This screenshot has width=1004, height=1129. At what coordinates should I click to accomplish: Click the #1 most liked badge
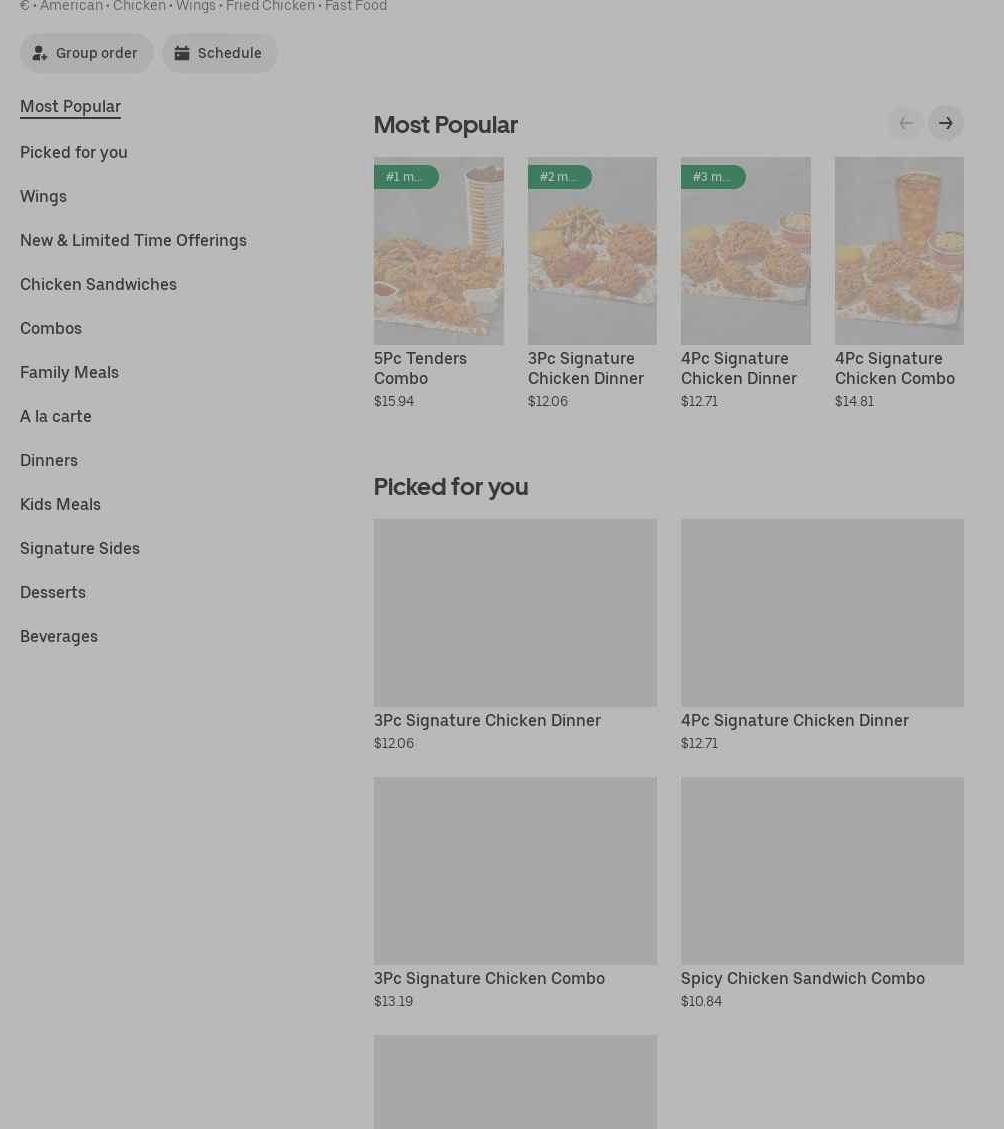click(405, 177)
